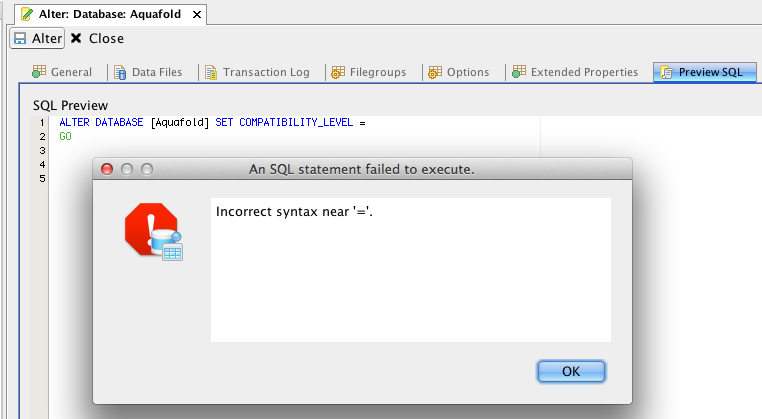Viewport: 762px width, 419px height.
Task: Open the Data Files tab
Action: point(148,72)
